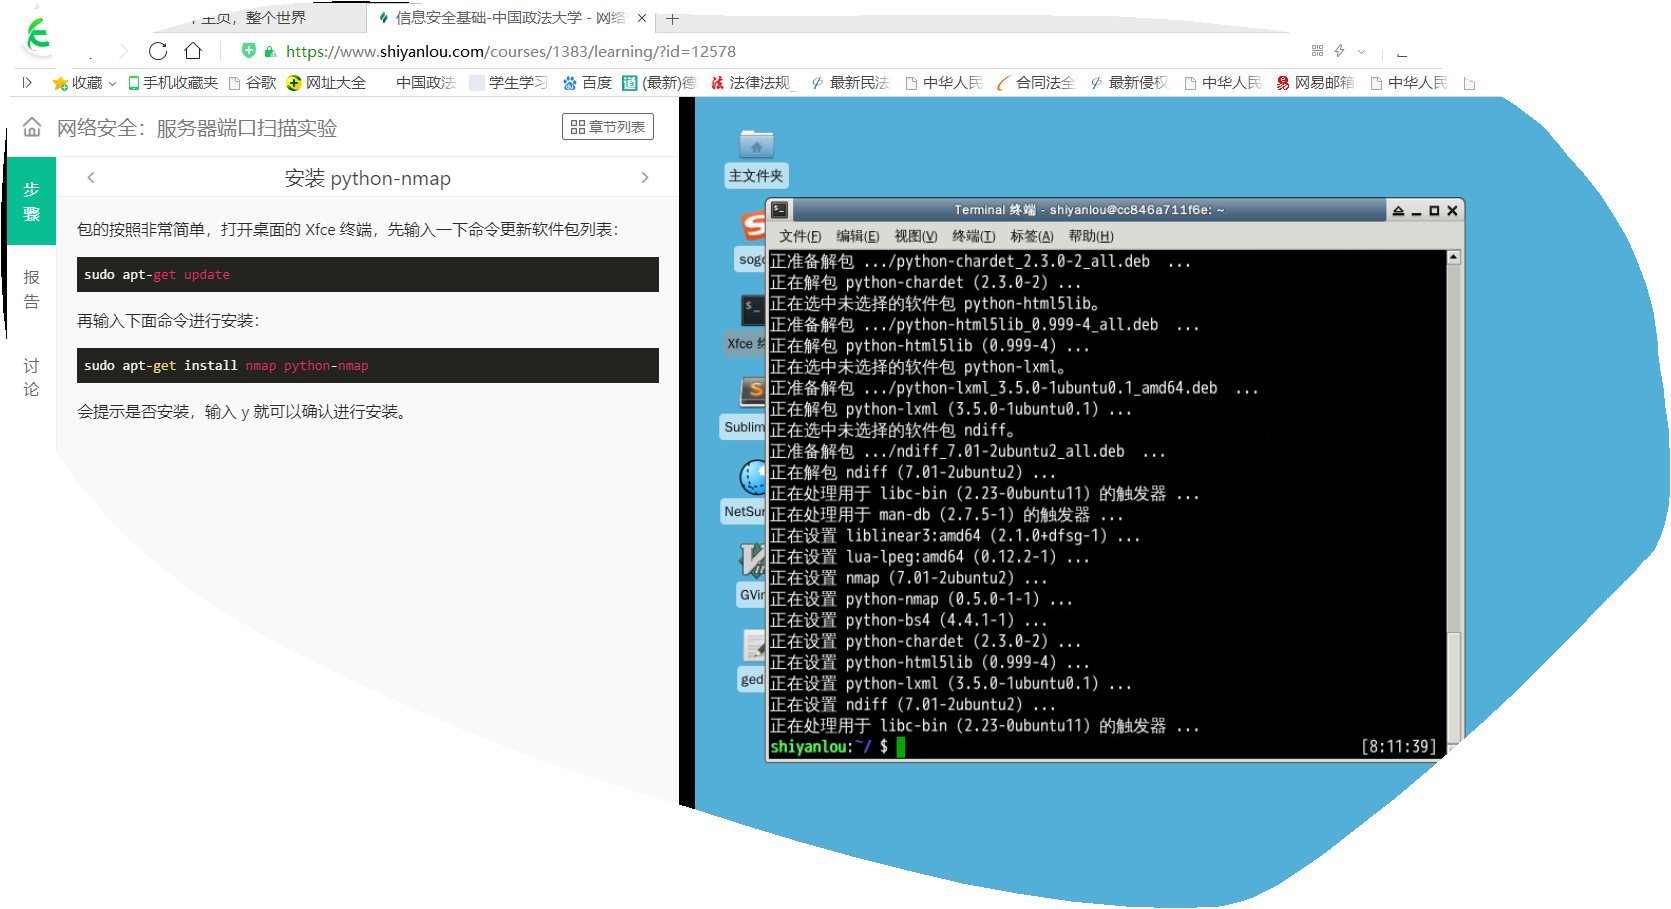Expand the 收藏 favorites dropdown arrow
Screen dimensions: 1671x909
[x=112, y=83]
